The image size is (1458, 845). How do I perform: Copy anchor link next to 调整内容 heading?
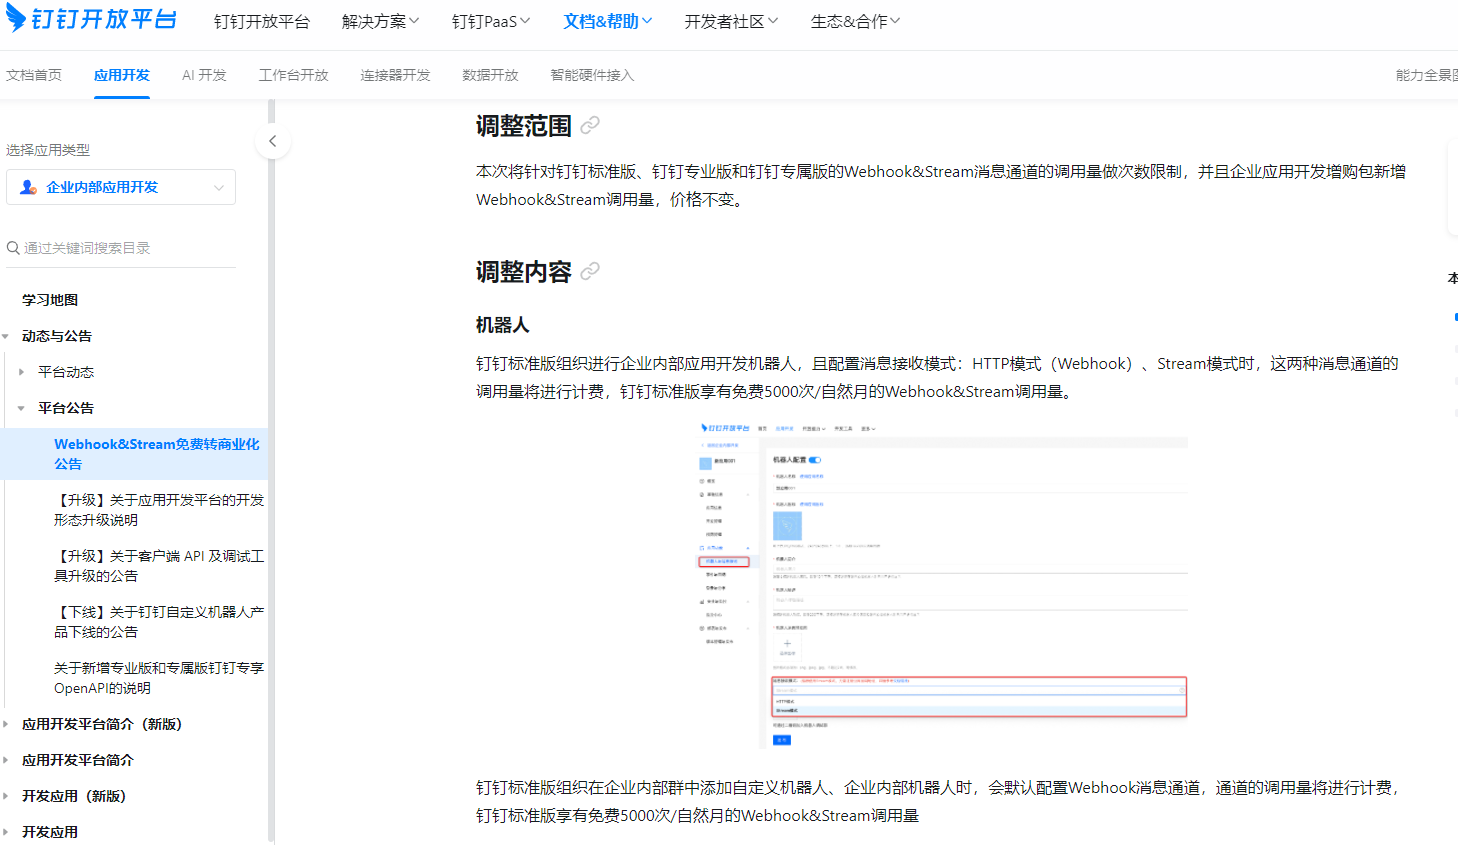tap(590, 271)
